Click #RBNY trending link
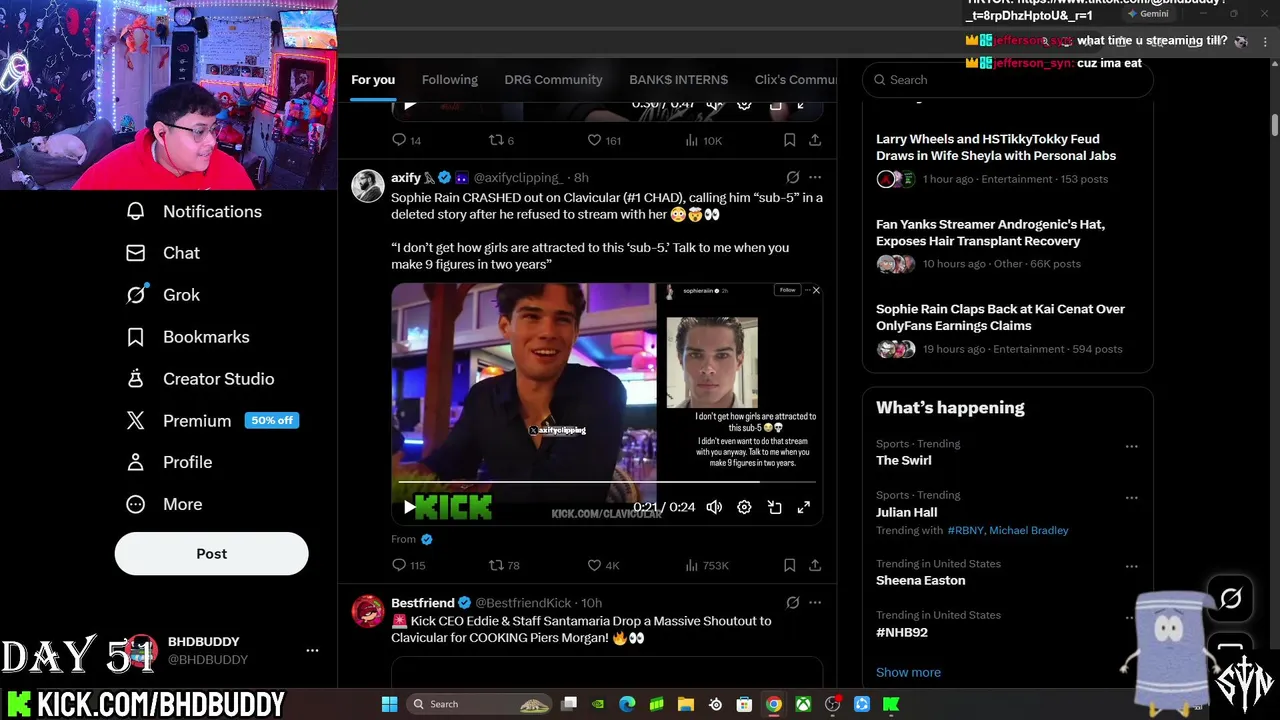The image size is (1280, 720). [964, 530]
